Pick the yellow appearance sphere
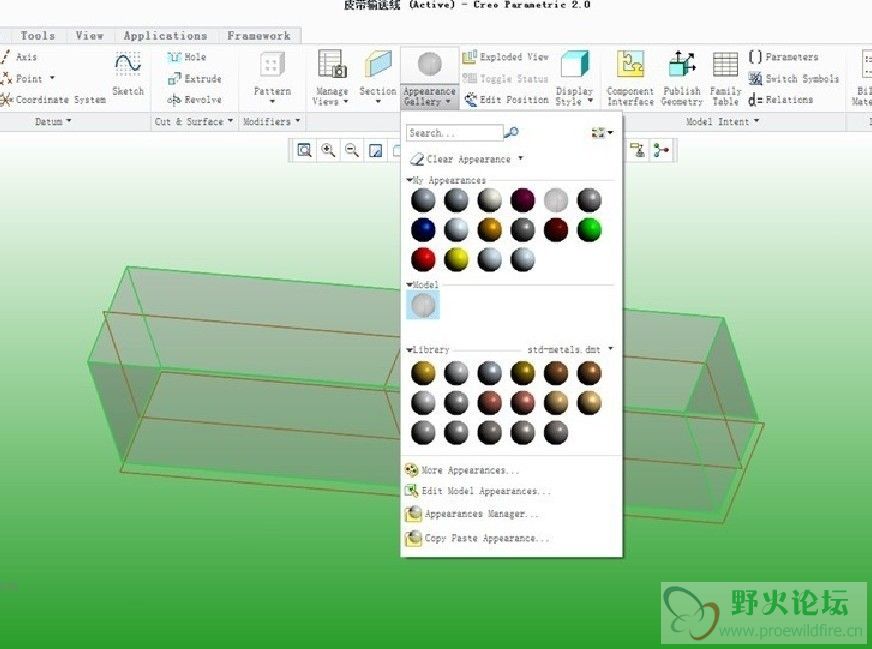872x649 pixels. coord(456,259)
